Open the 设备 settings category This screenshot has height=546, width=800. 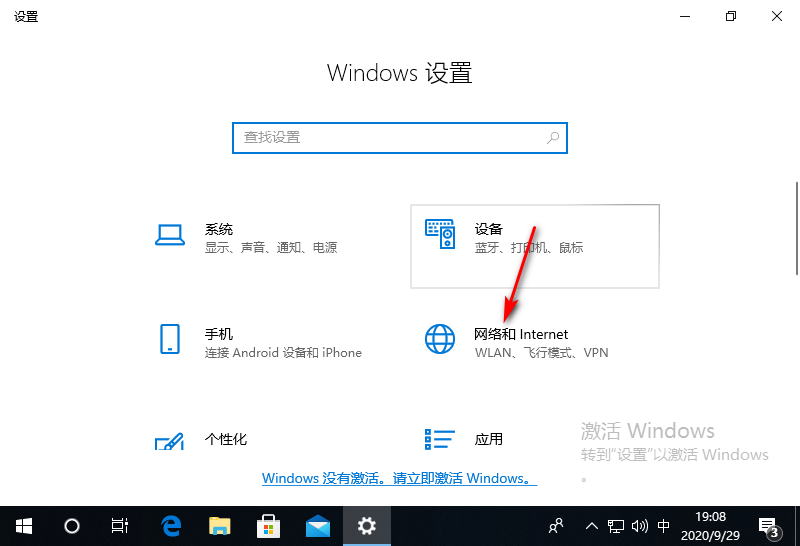[535, 246]
